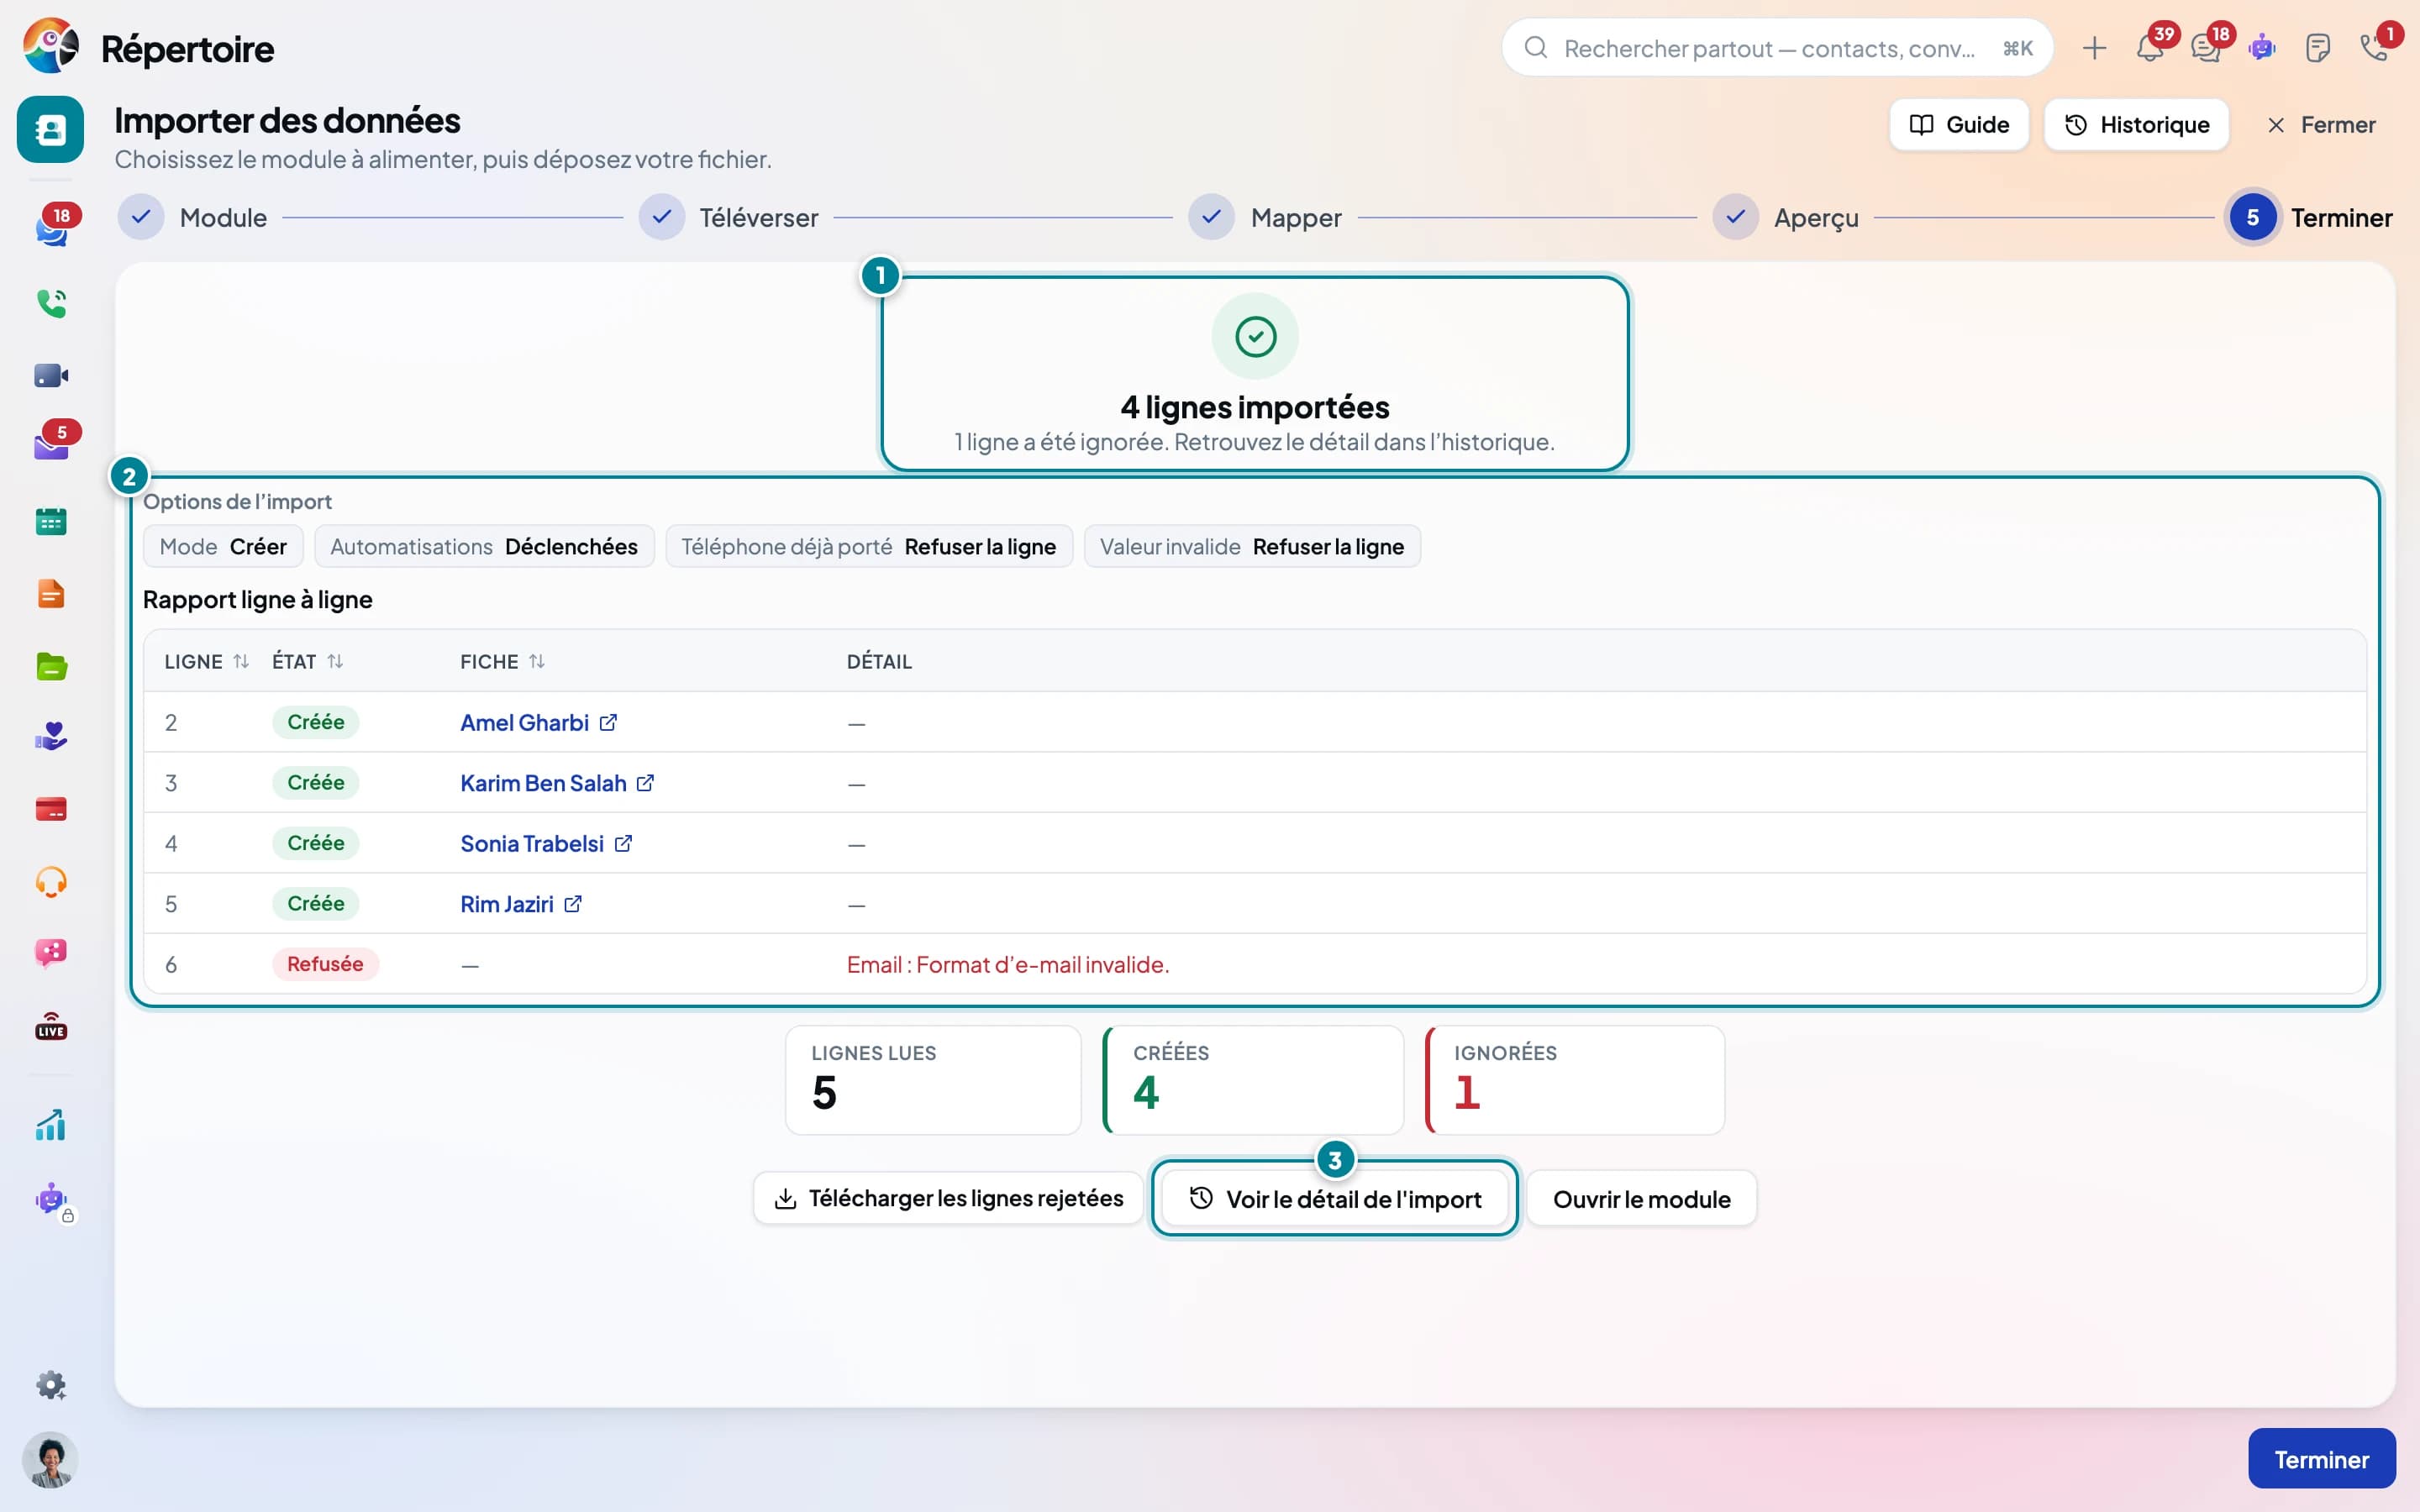The height and width of the screenshot is (1512, 2420).
Task: Go to the Module step
Action: (193, 217)
